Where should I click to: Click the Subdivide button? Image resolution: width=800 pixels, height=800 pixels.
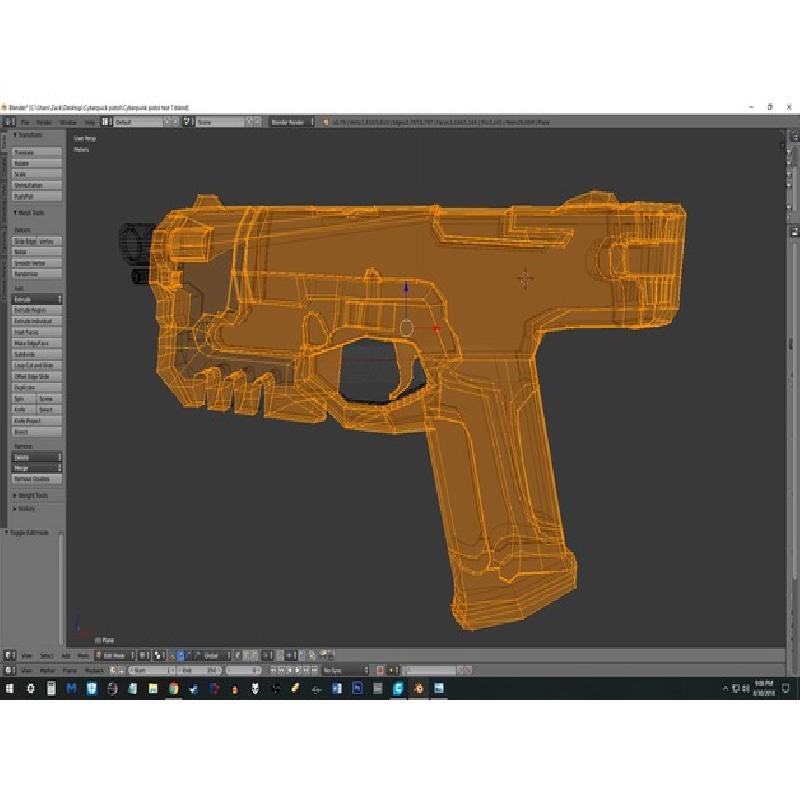[37, 354]
